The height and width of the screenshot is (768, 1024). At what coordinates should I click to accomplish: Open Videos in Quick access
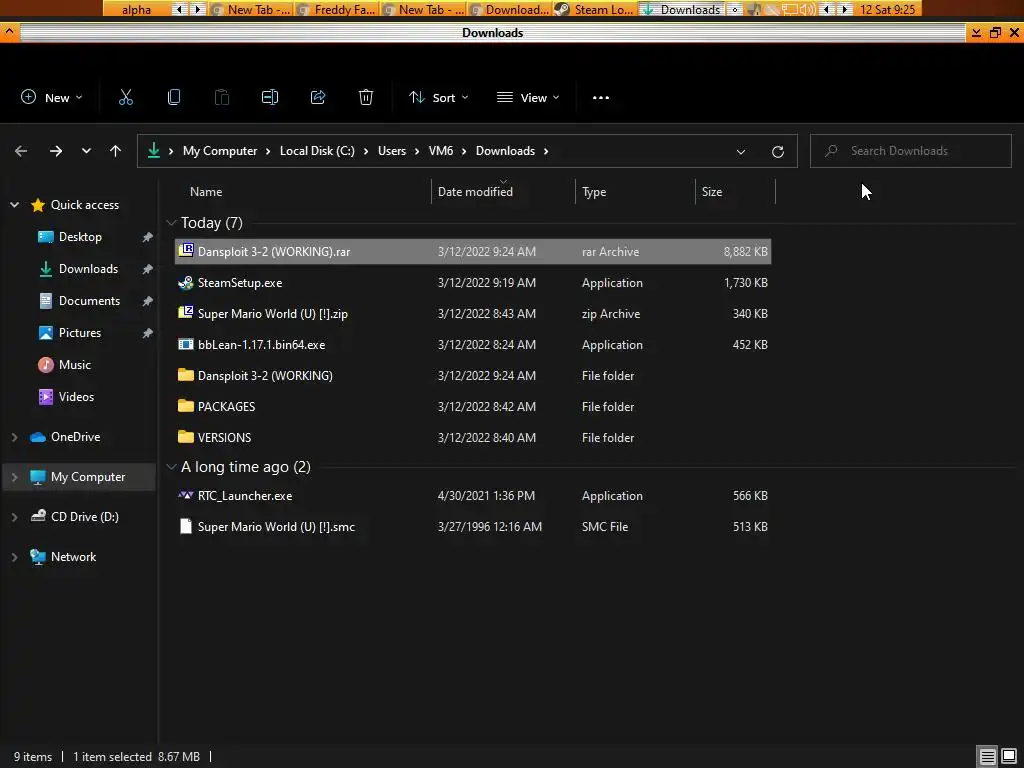tap(76, 397)
